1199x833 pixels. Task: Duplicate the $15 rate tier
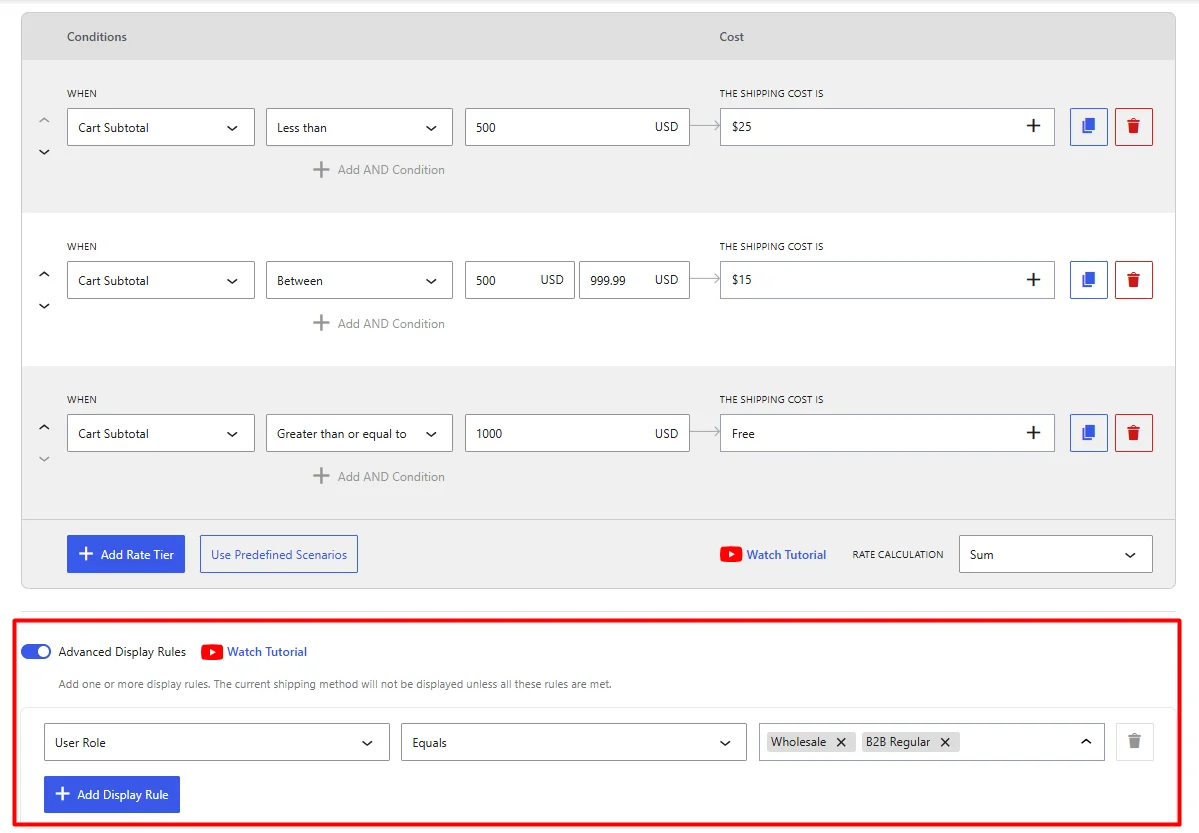[x=1088, y=280]
